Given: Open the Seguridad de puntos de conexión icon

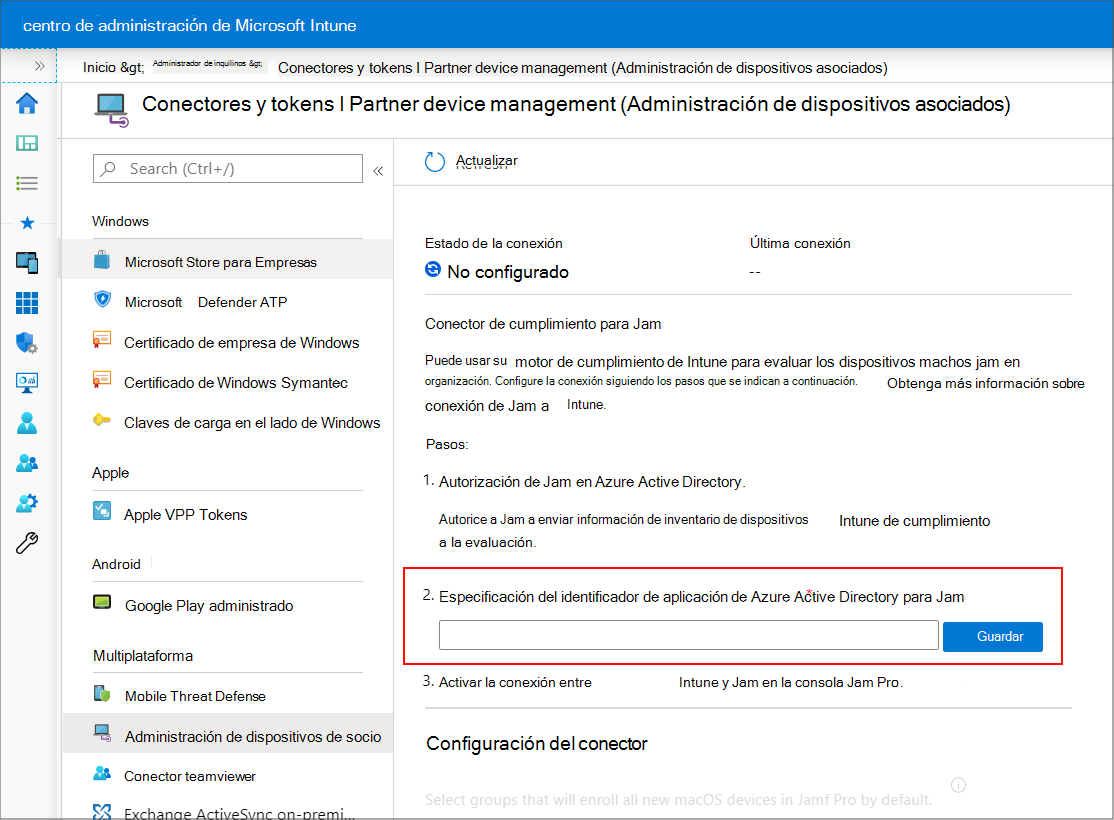Looking at the screenshot, I should [27, 344].
